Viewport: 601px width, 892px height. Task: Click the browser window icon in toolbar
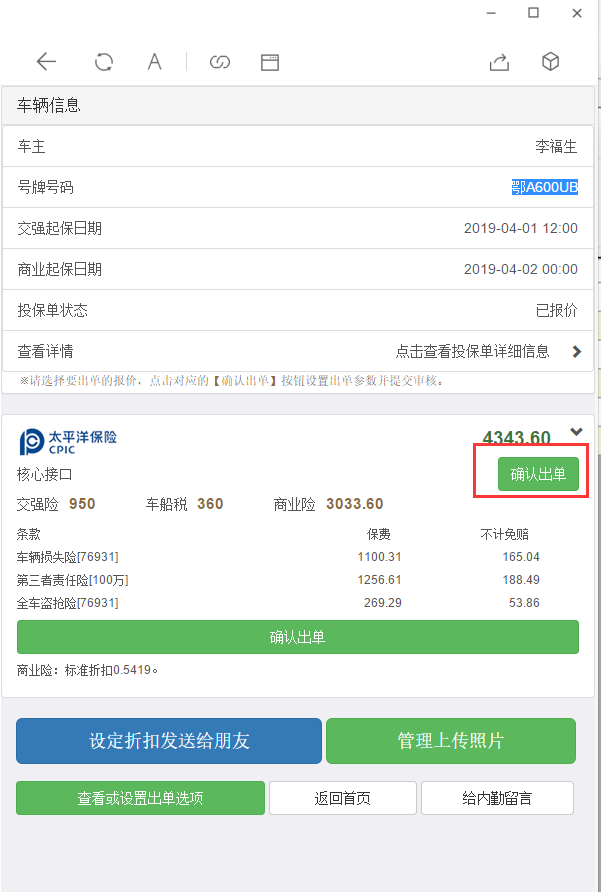[x=270, y=62]
